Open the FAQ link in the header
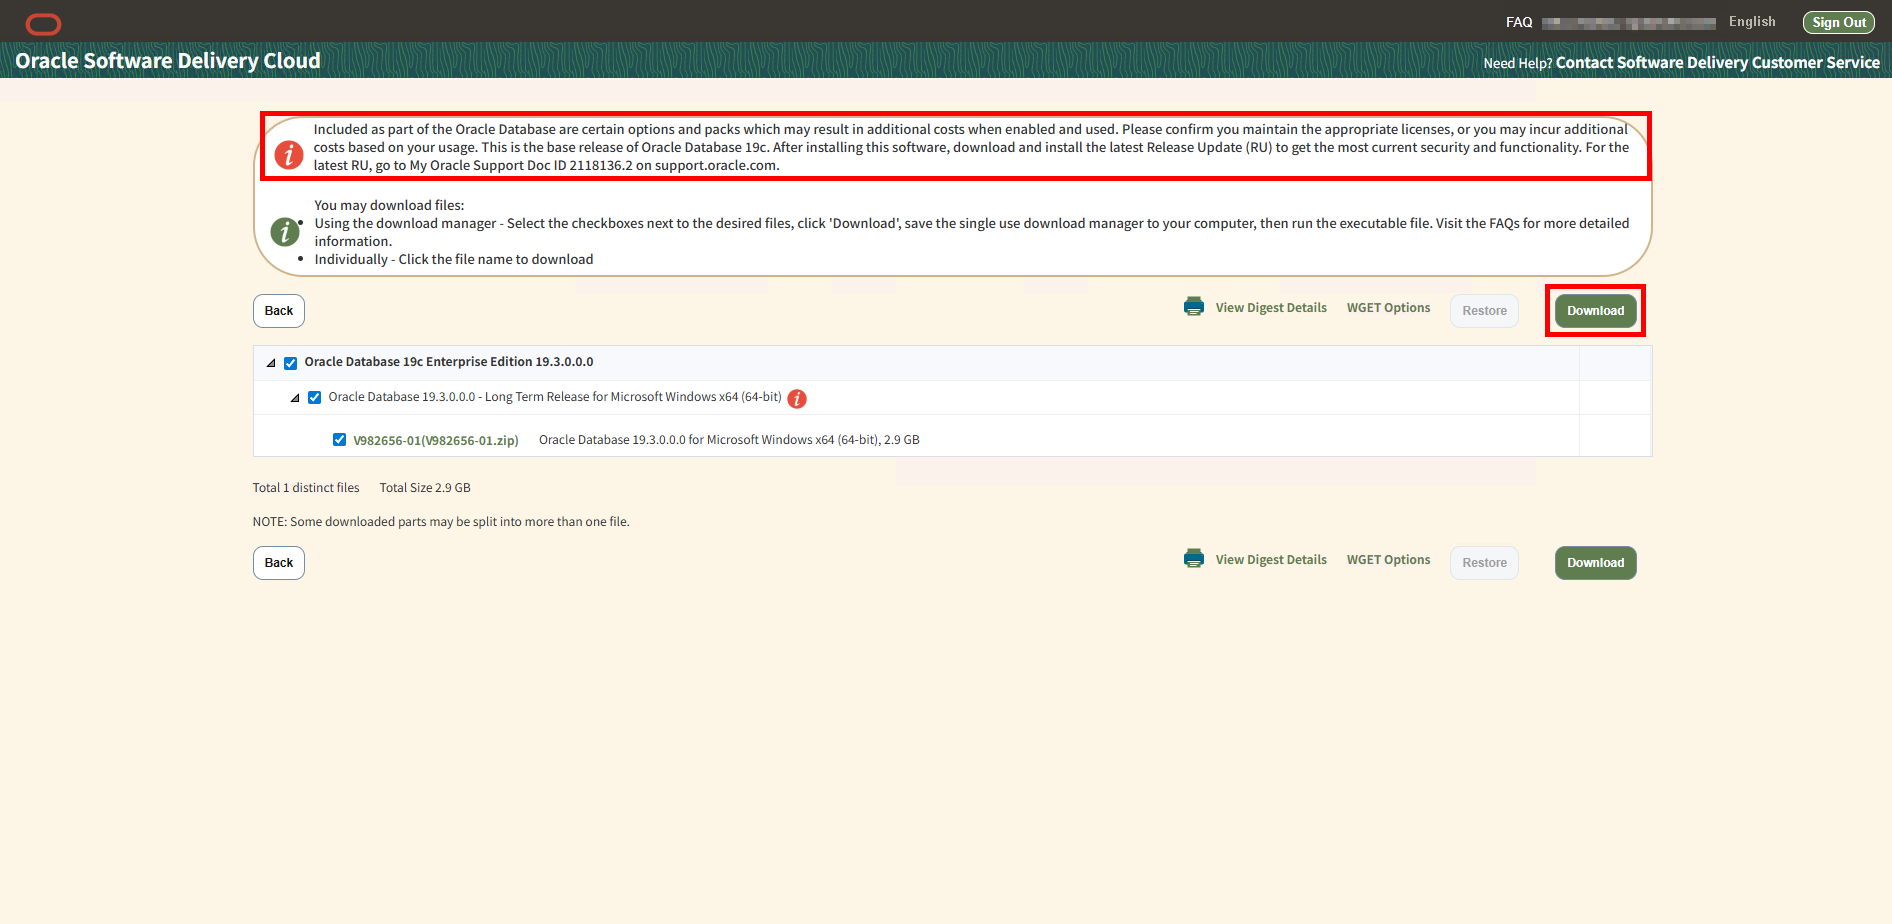This screenshot has width=1892, height=924. [x=1519, y=22]
